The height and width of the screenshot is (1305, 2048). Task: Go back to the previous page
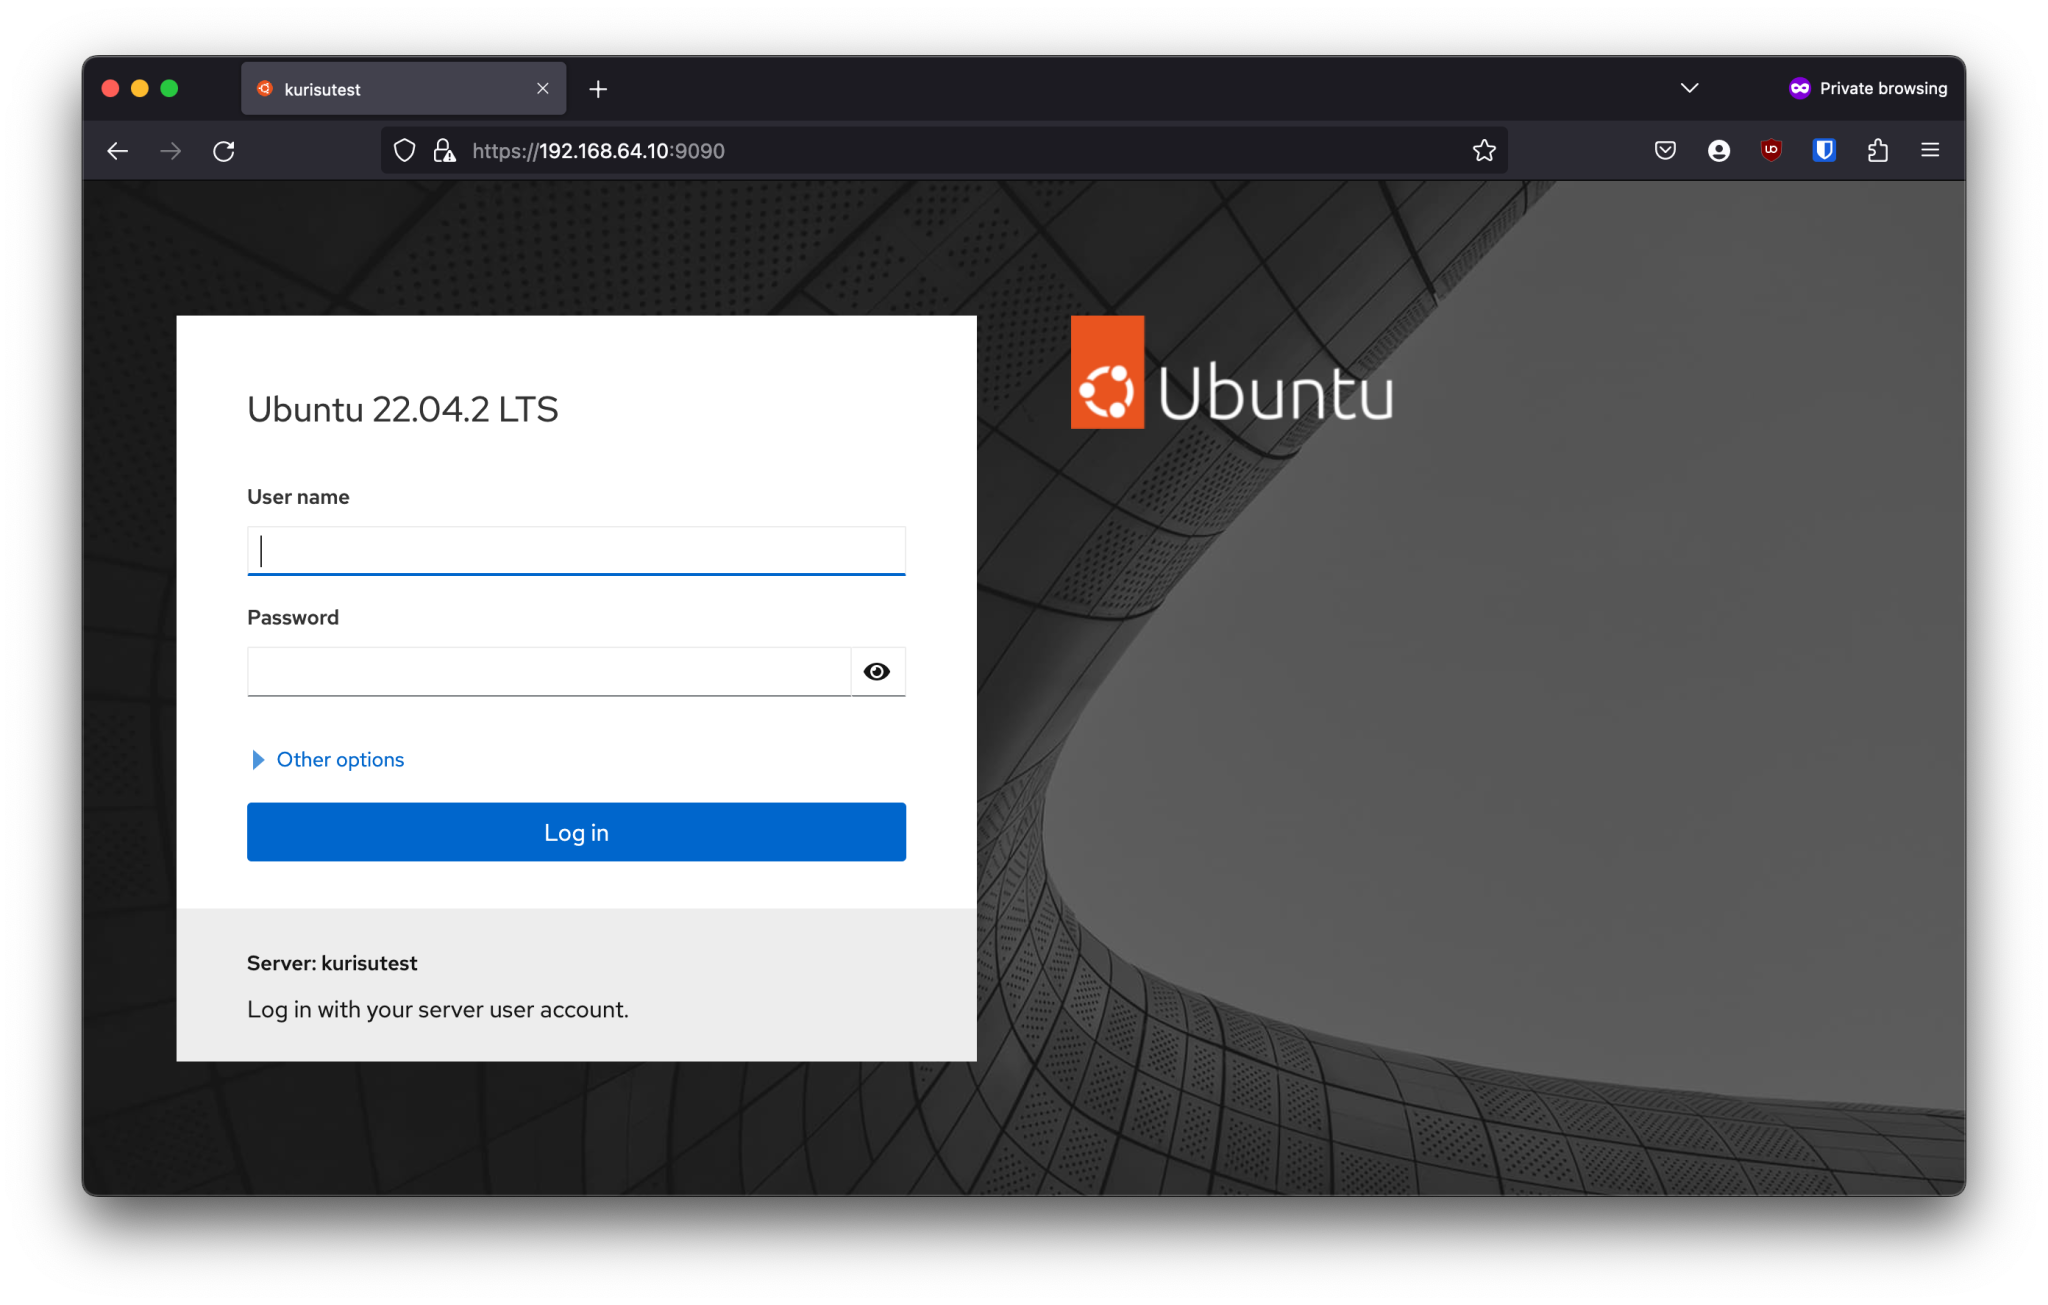click(x=118, y=151)
